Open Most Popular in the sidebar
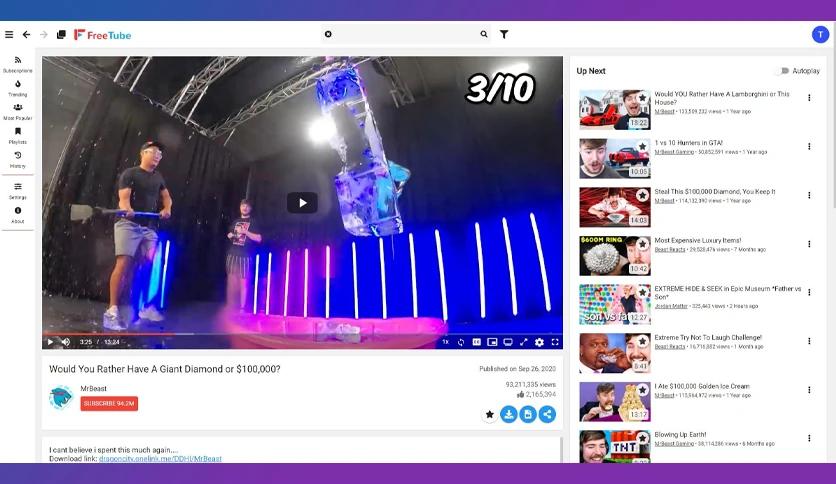836x484 pixels. pos(18,112)
